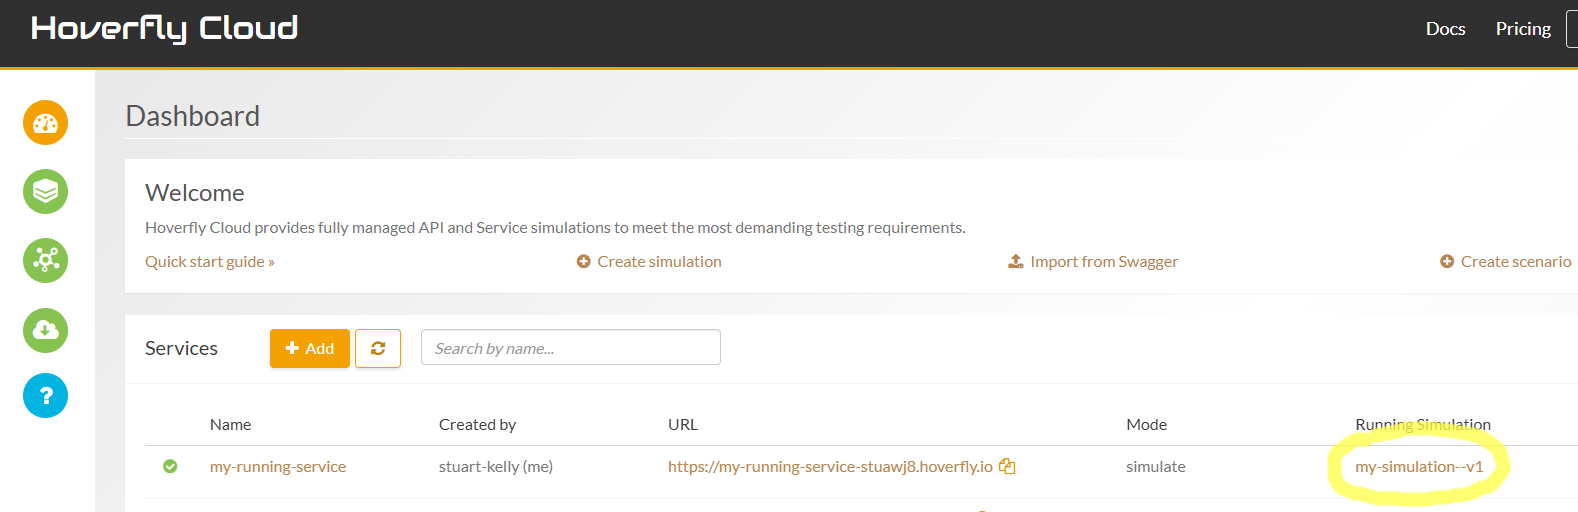This screenshot has height=512, width=1578.
Task: Open the question mark help icon
Action: pos(45,396)
